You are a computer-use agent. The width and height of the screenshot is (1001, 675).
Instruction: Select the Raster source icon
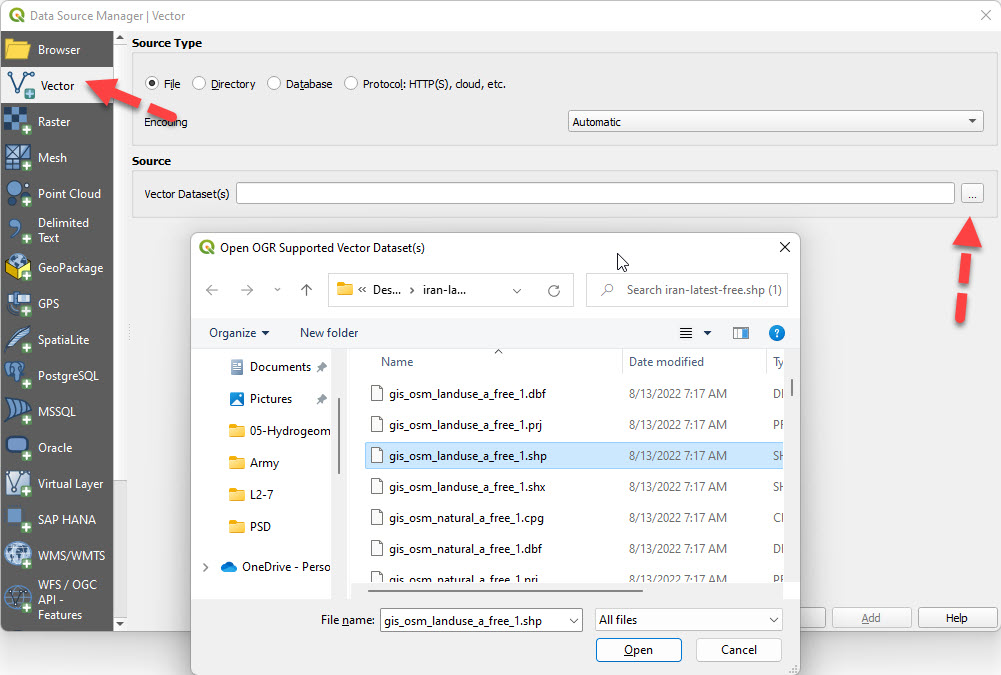(19, 122)
